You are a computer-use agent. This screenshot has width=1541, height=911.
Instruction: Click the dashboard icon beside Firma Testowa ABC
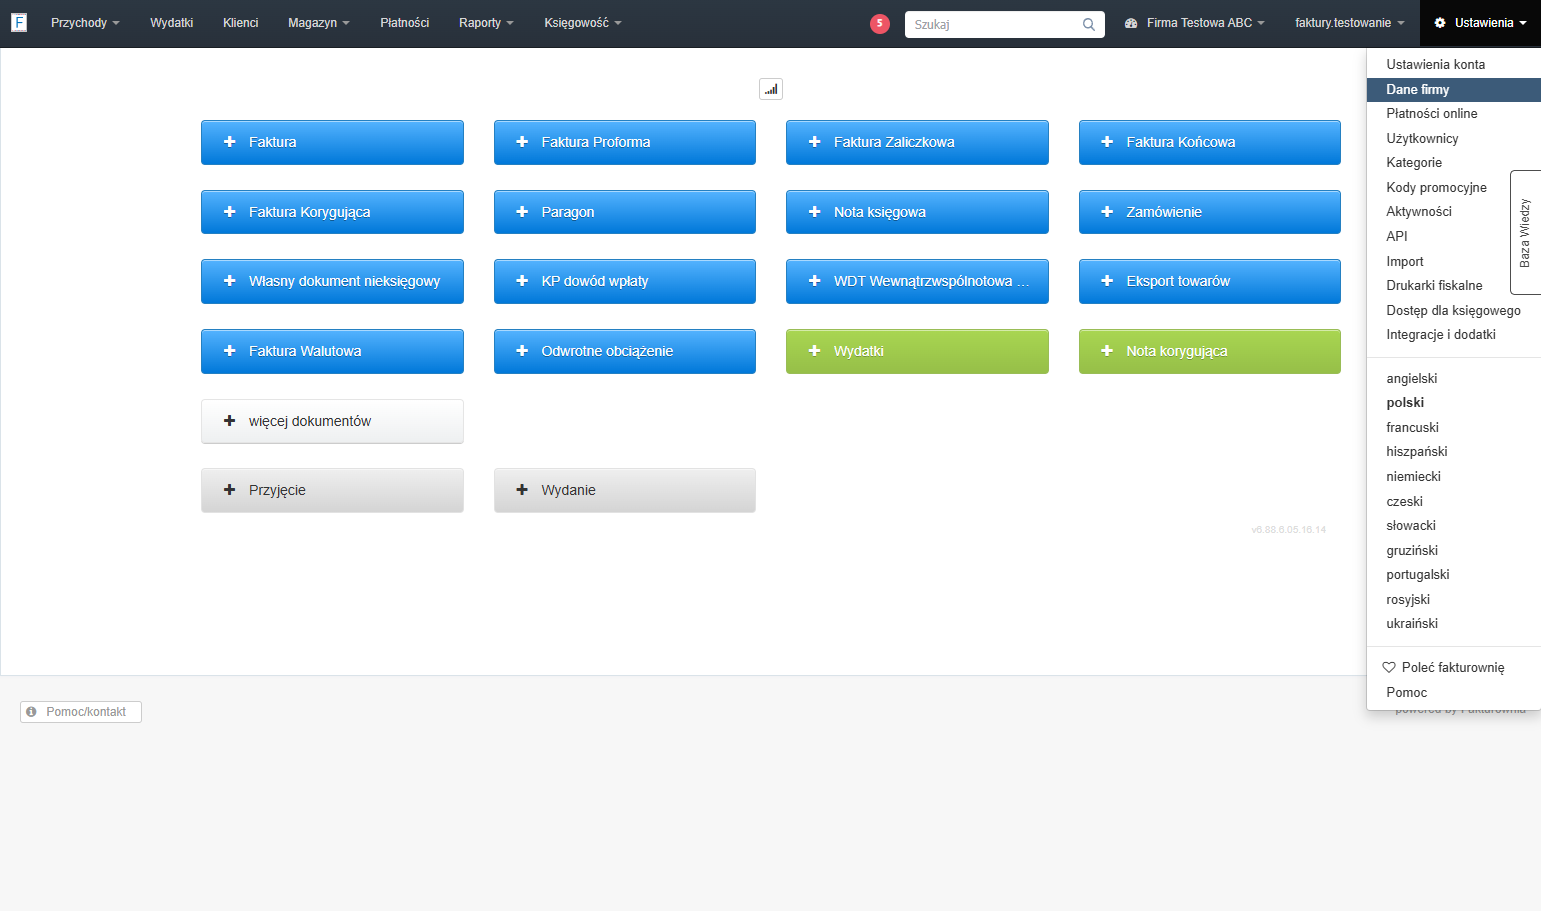pyautogui.click(x=1131, y=23)
